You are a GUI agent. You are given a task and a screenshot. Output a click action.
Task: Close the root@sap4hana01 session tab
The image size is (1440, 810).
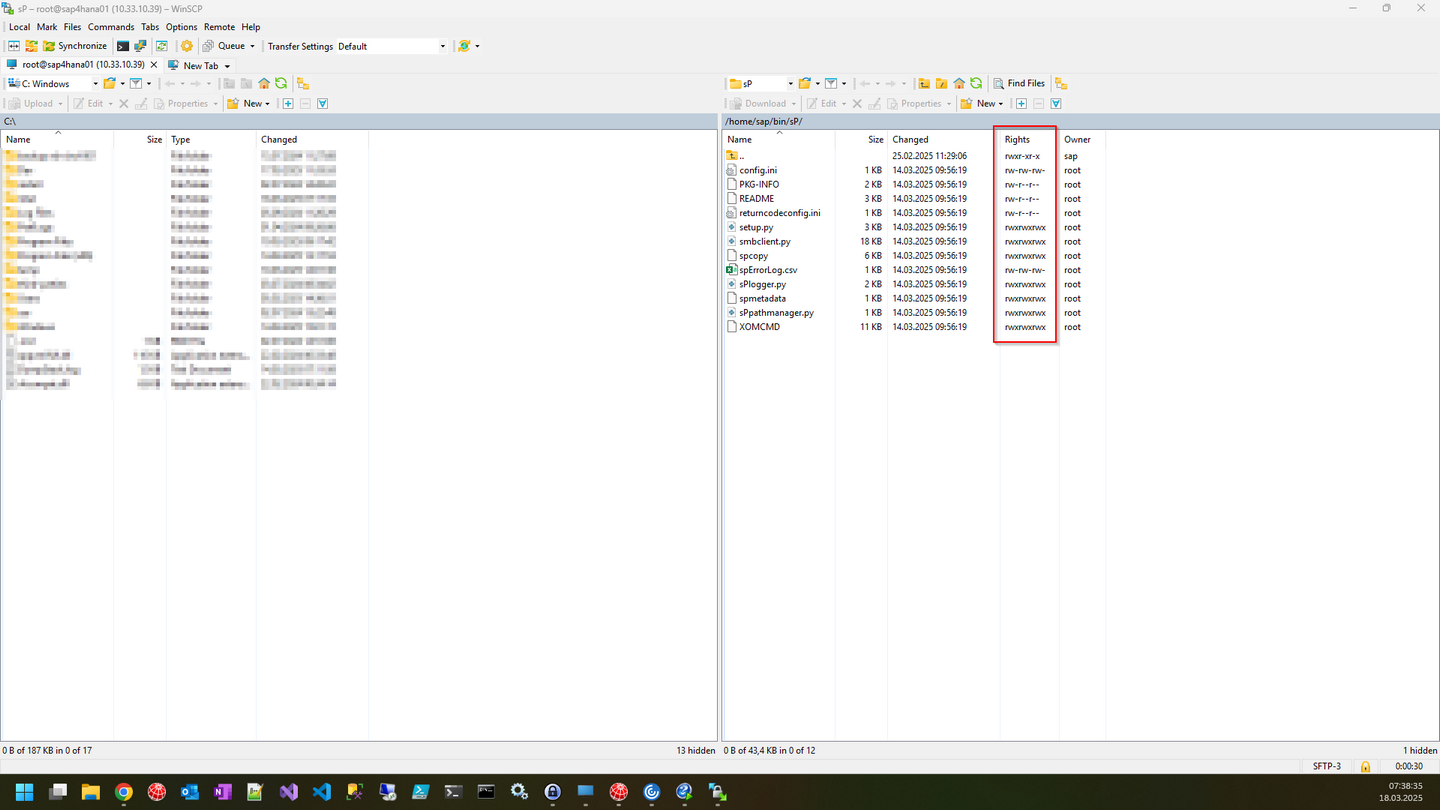point(154,65)
